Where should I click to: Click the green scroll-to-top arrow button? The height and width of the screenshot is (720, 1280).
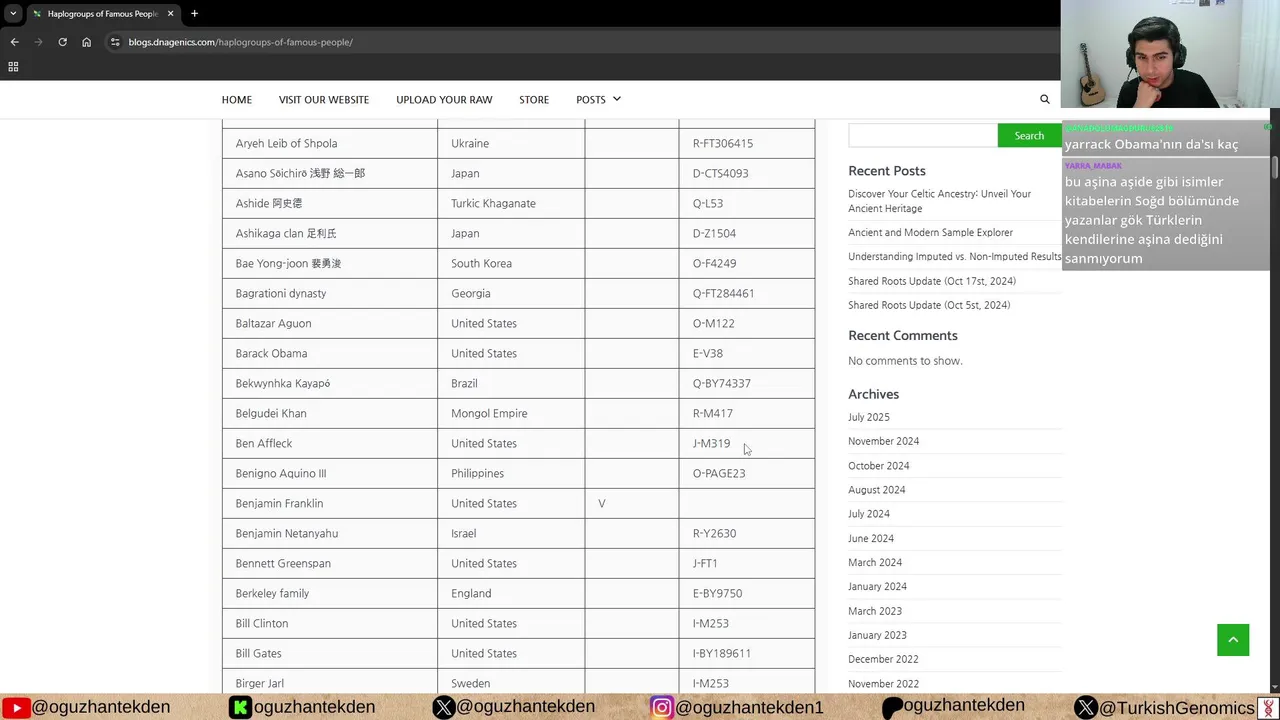pyautogui.click(x=1233, y=640)
